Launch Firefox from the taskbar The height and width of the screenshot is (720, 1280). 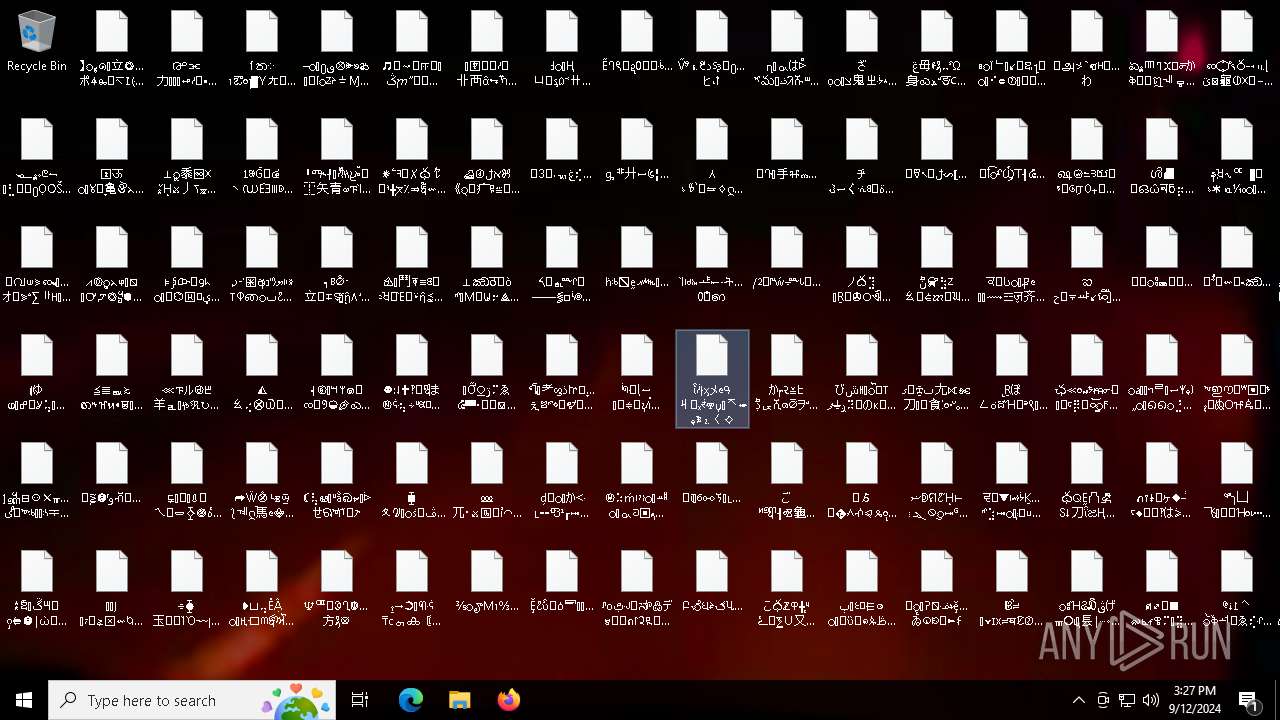point(509,700)
